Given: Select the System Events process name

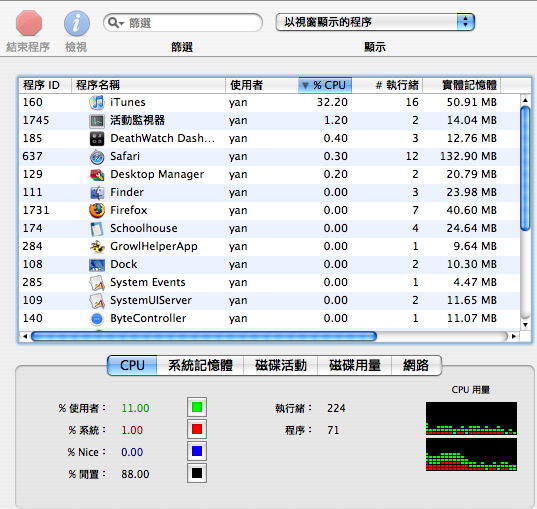Looking at the screenshot, I should pyautogui.click(x=148, y=283).
